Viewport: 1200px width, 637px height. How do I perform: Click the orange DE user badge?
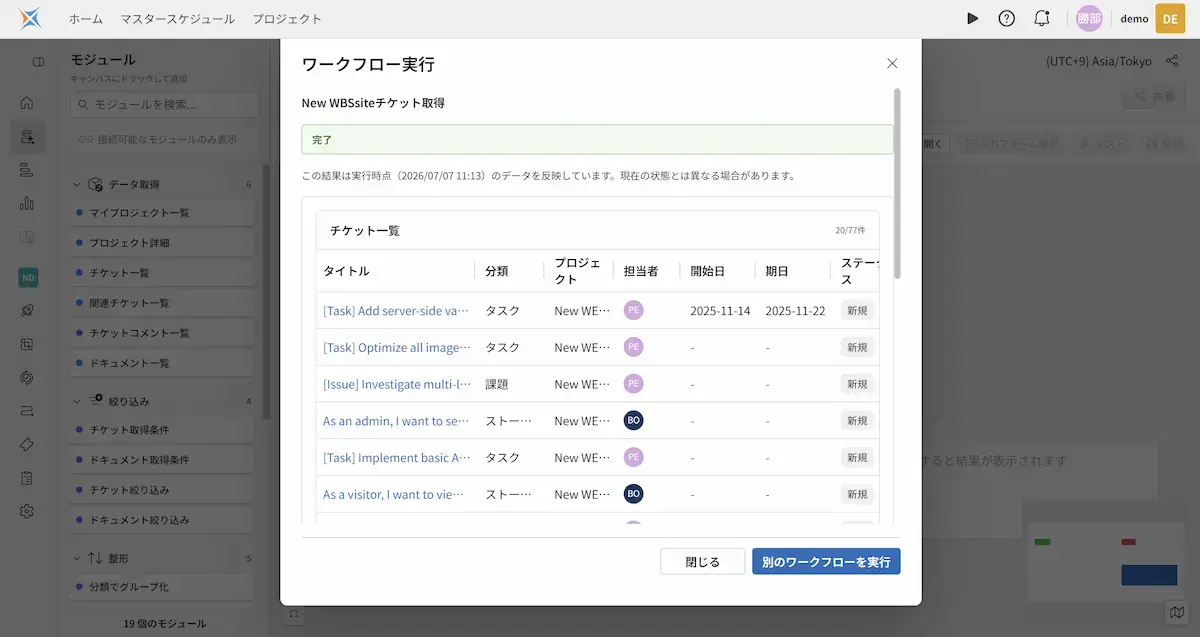point(1170,18)
